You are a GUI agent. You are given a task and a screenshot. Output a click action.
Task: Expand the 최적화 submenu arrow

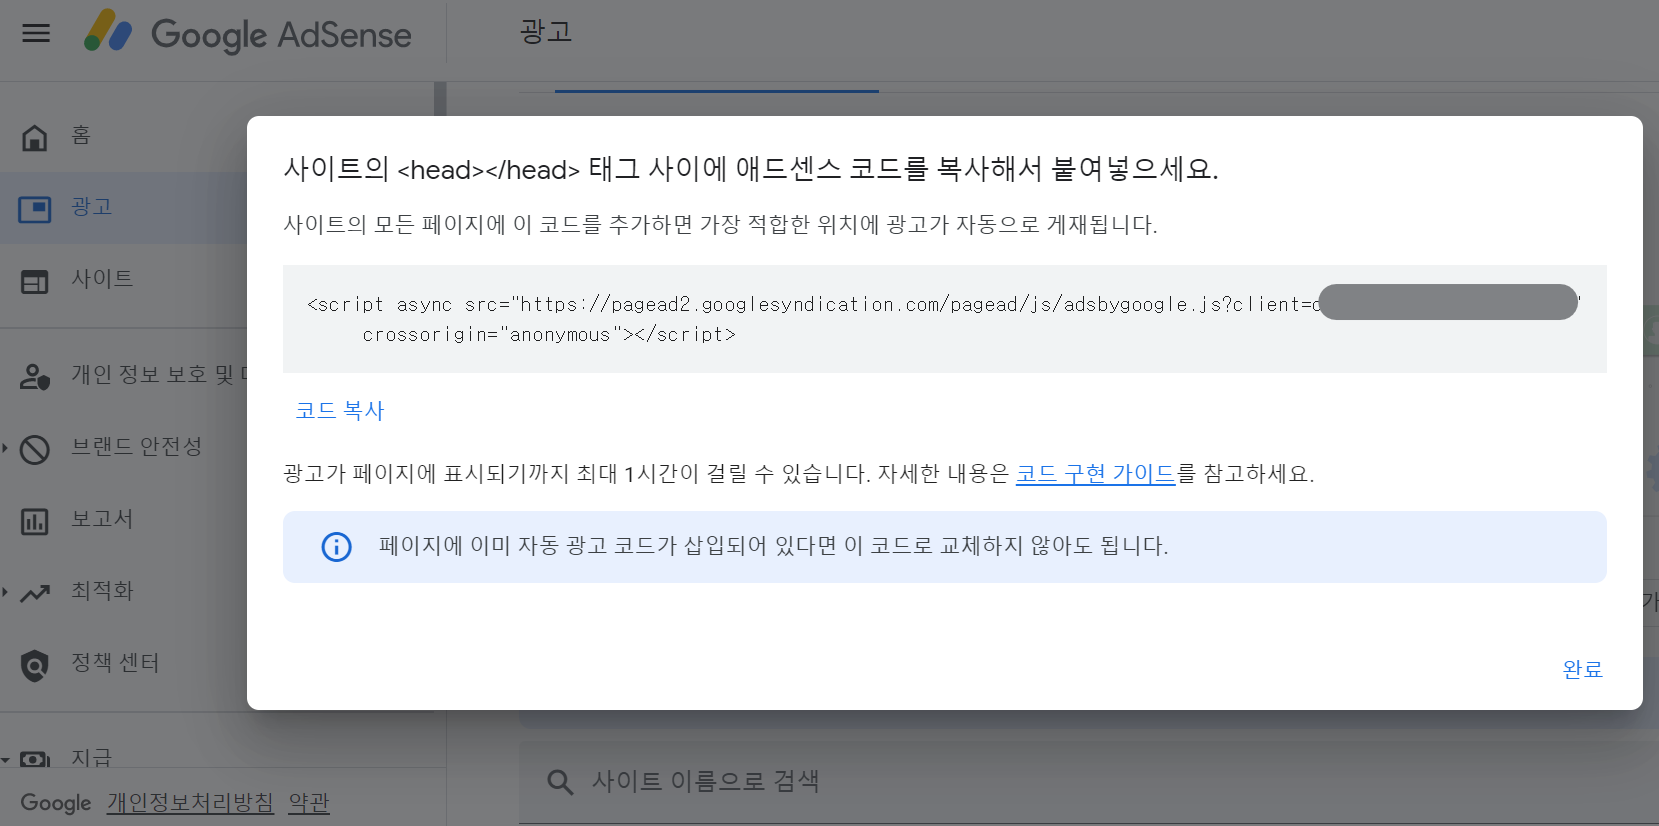point(5,592)
